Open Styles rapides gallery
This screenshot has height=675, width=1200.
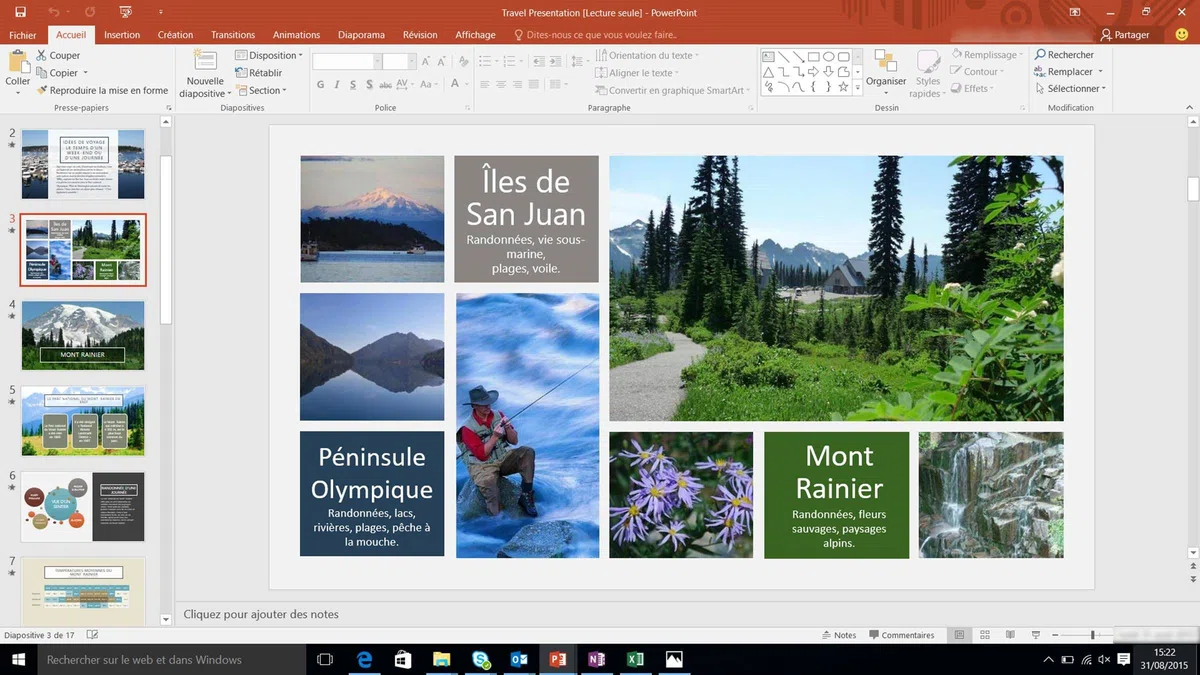coord(927,74)
